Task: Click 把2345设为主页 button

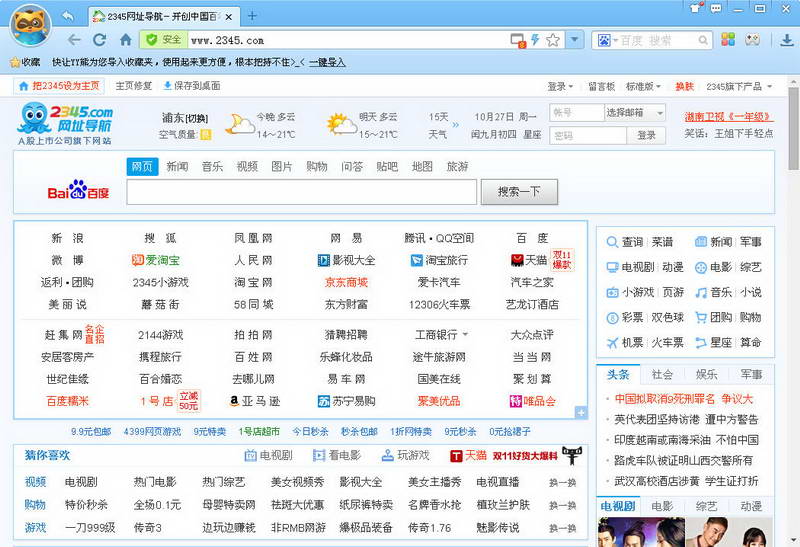Action: tap(59, 86)
